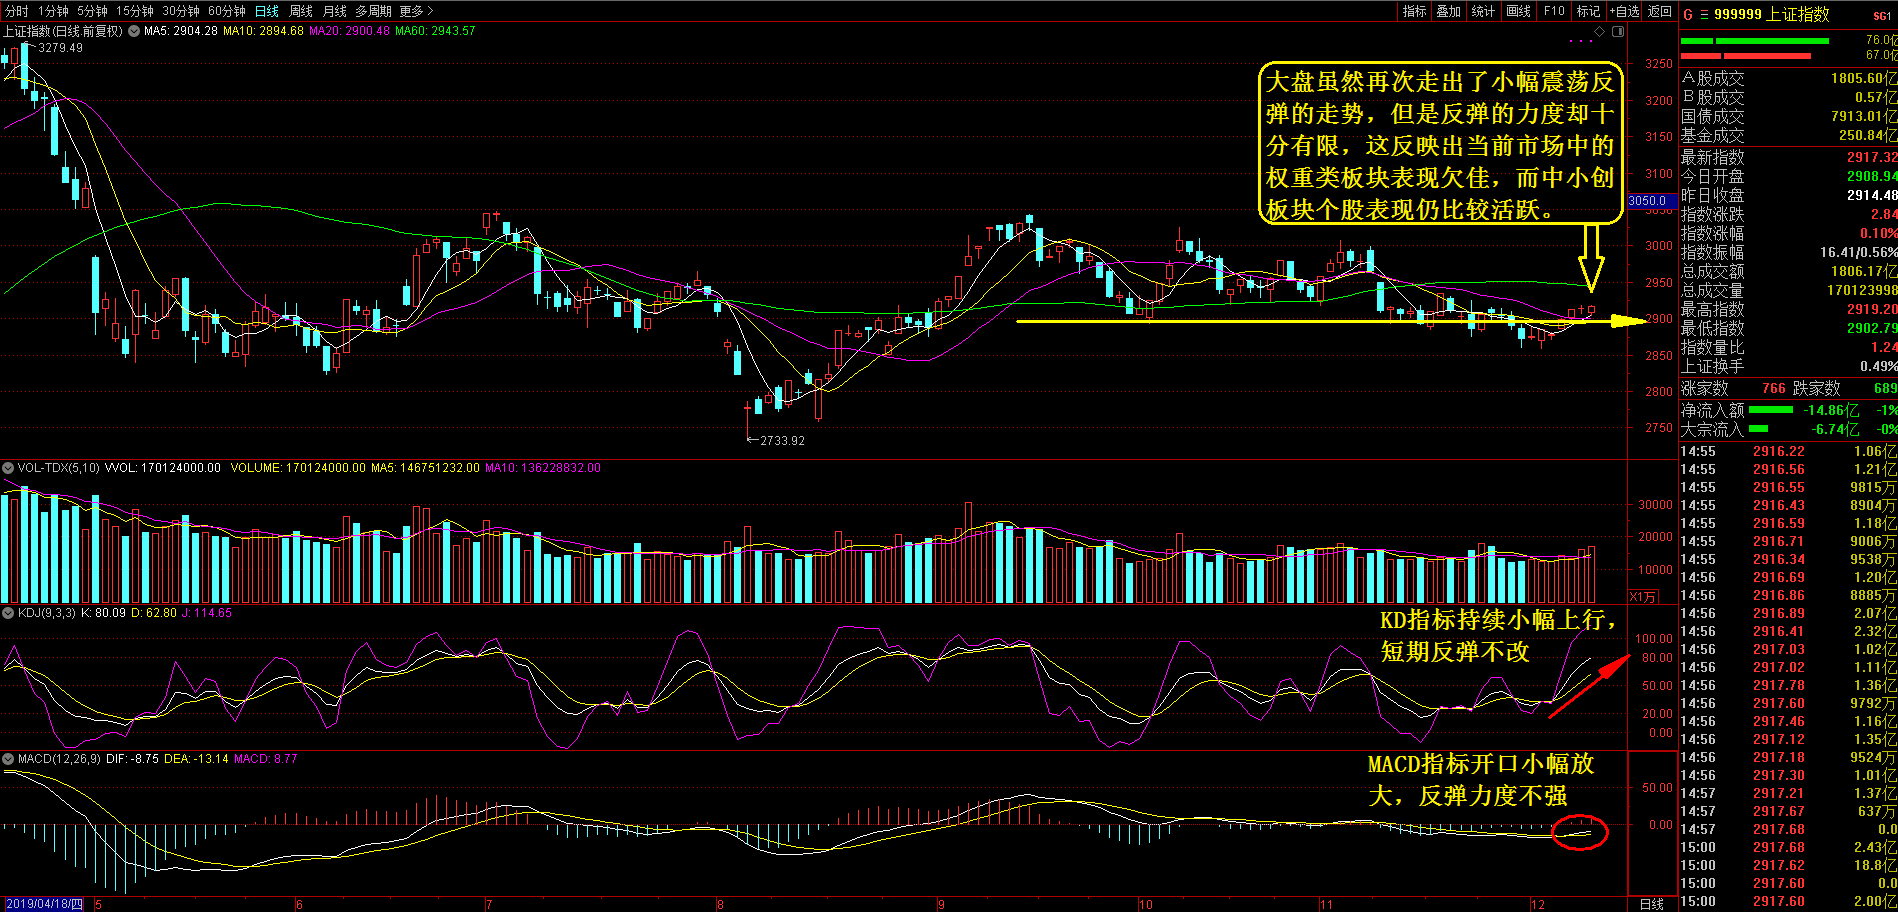The image size is (1898, 912).
Task: Select the 5分钟 chart period
Action: tap(92, 11)
